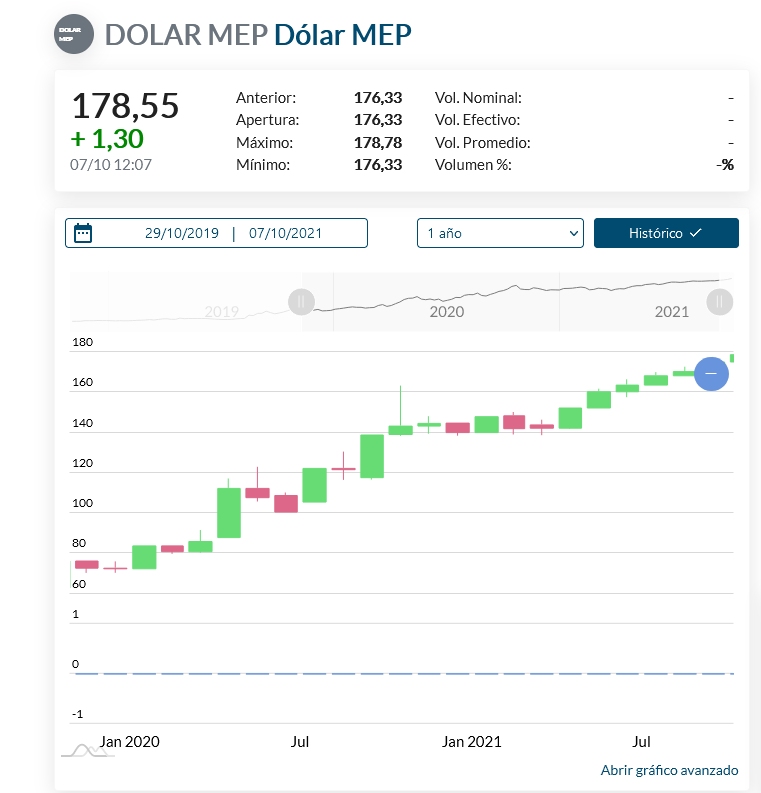This screenshot has width=761, height=793.
Task: Click the blue minus circle on chart
Action: [x=711, y=373]
